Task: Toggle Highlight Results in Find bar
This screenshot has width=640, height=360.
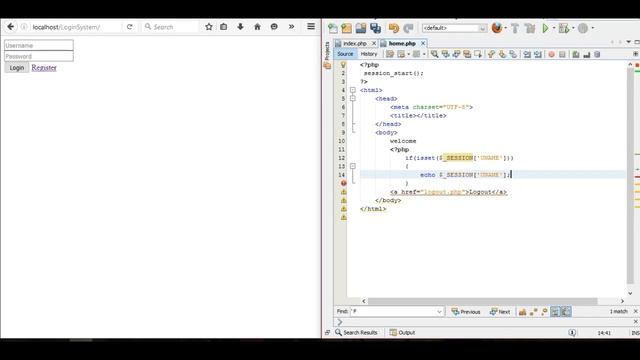Action: [555, 312]
